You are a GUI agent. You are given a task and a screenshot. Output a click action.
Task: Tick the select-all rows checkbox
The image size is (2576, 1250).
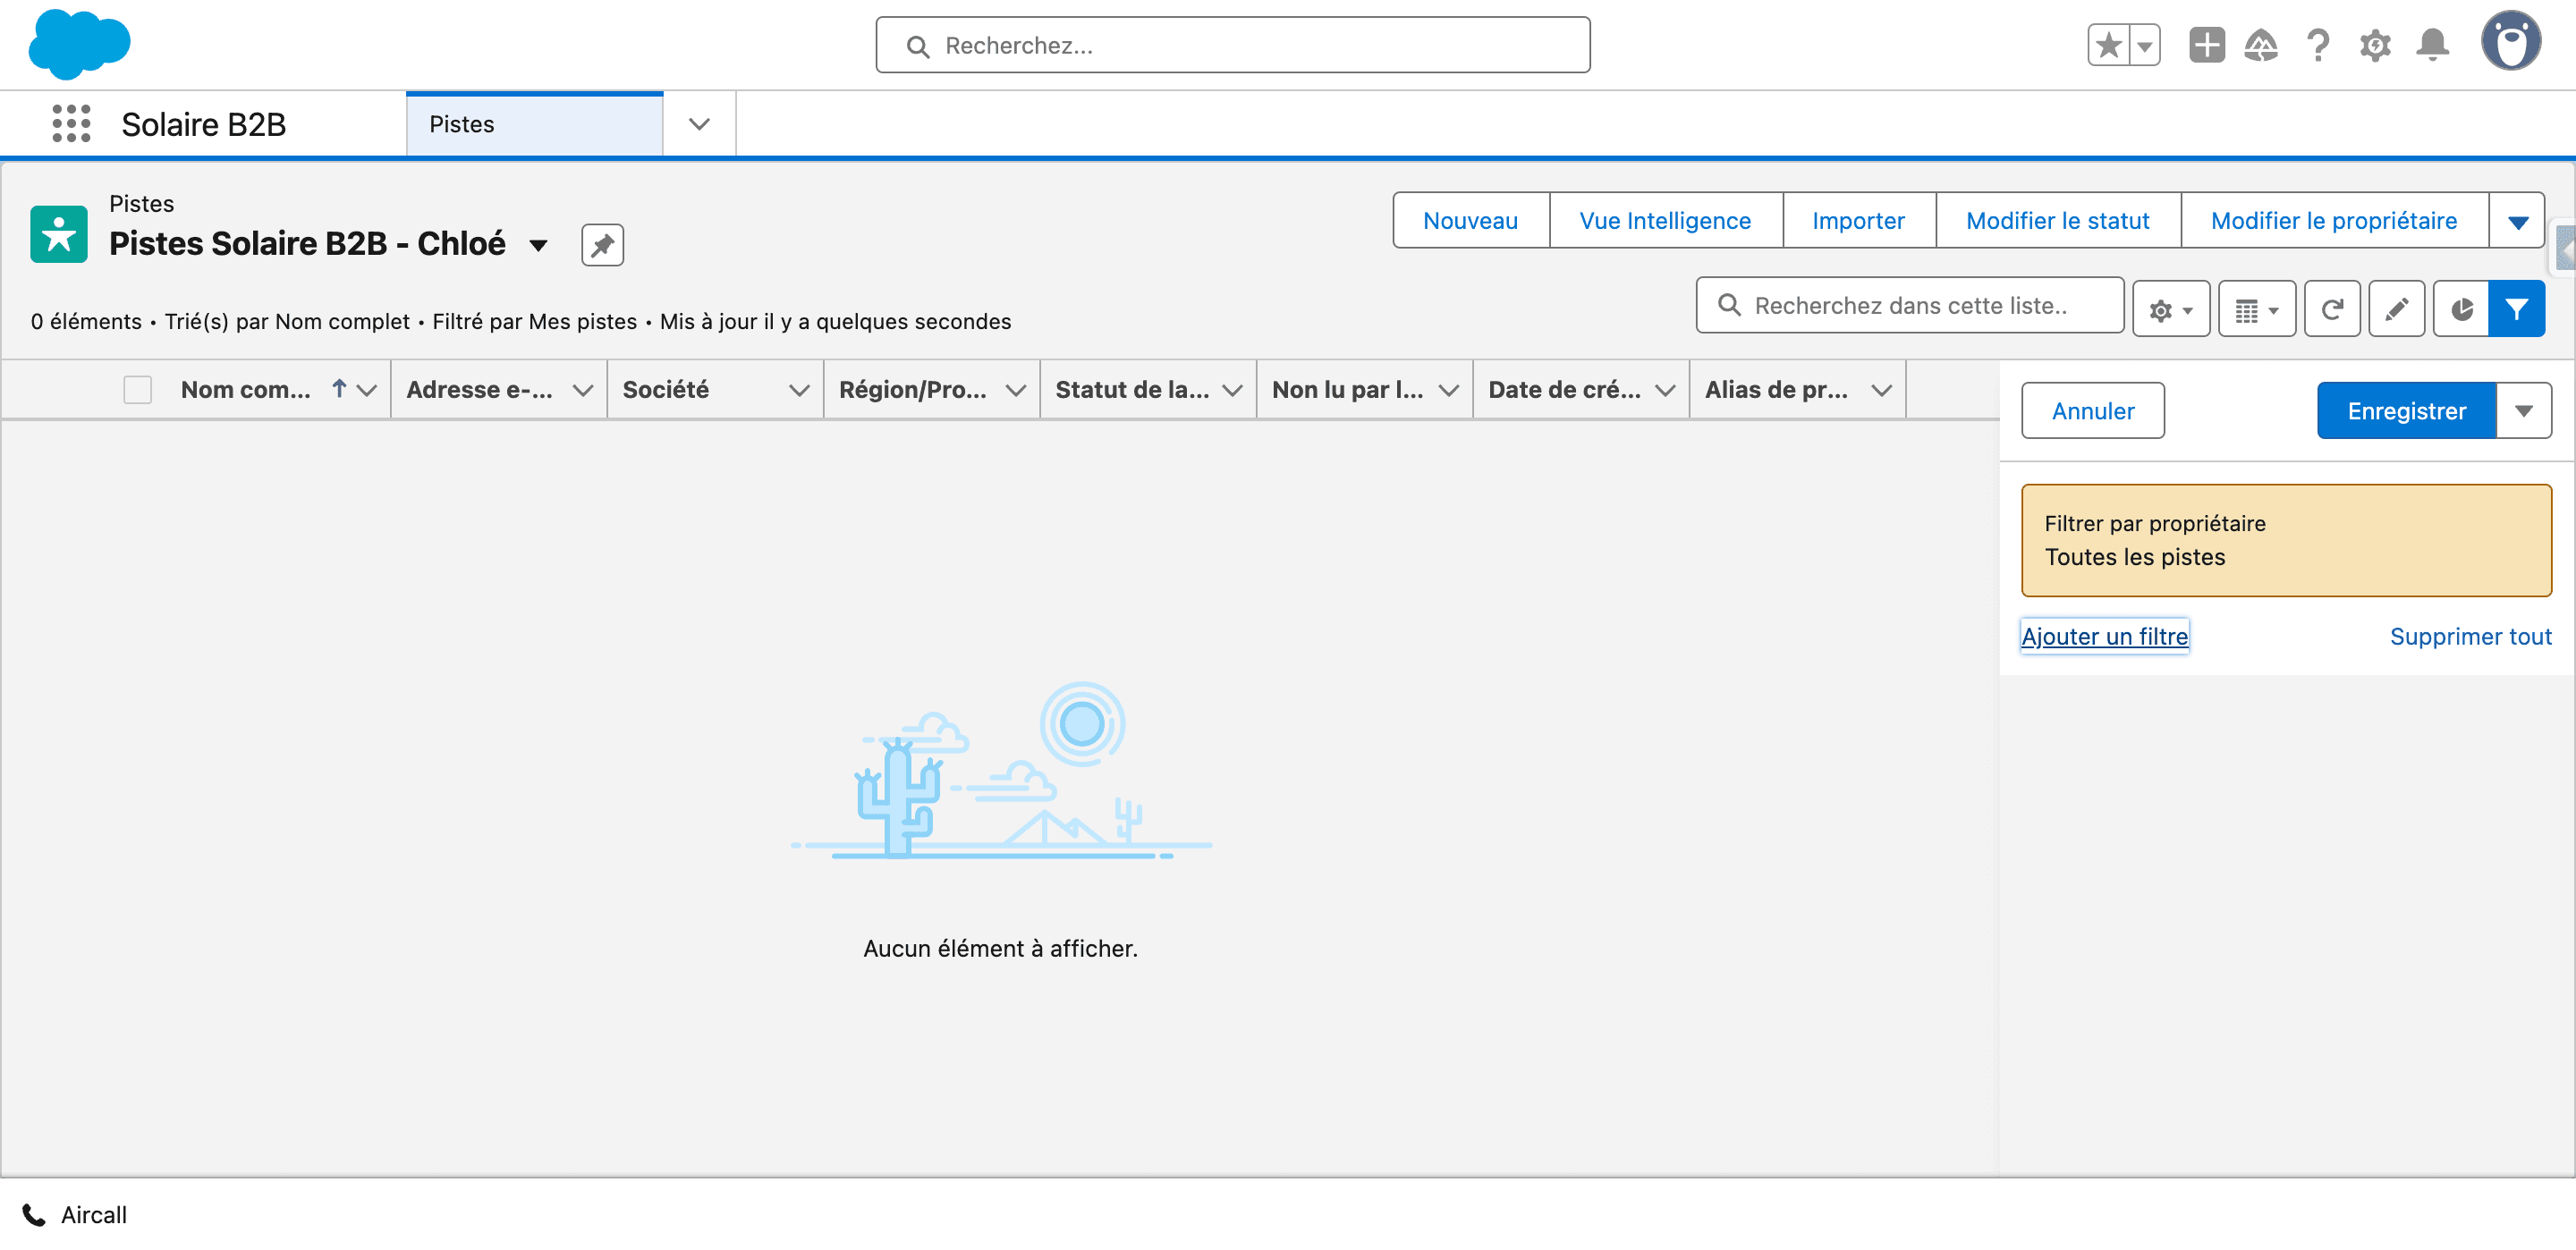(x=137, y=390)
